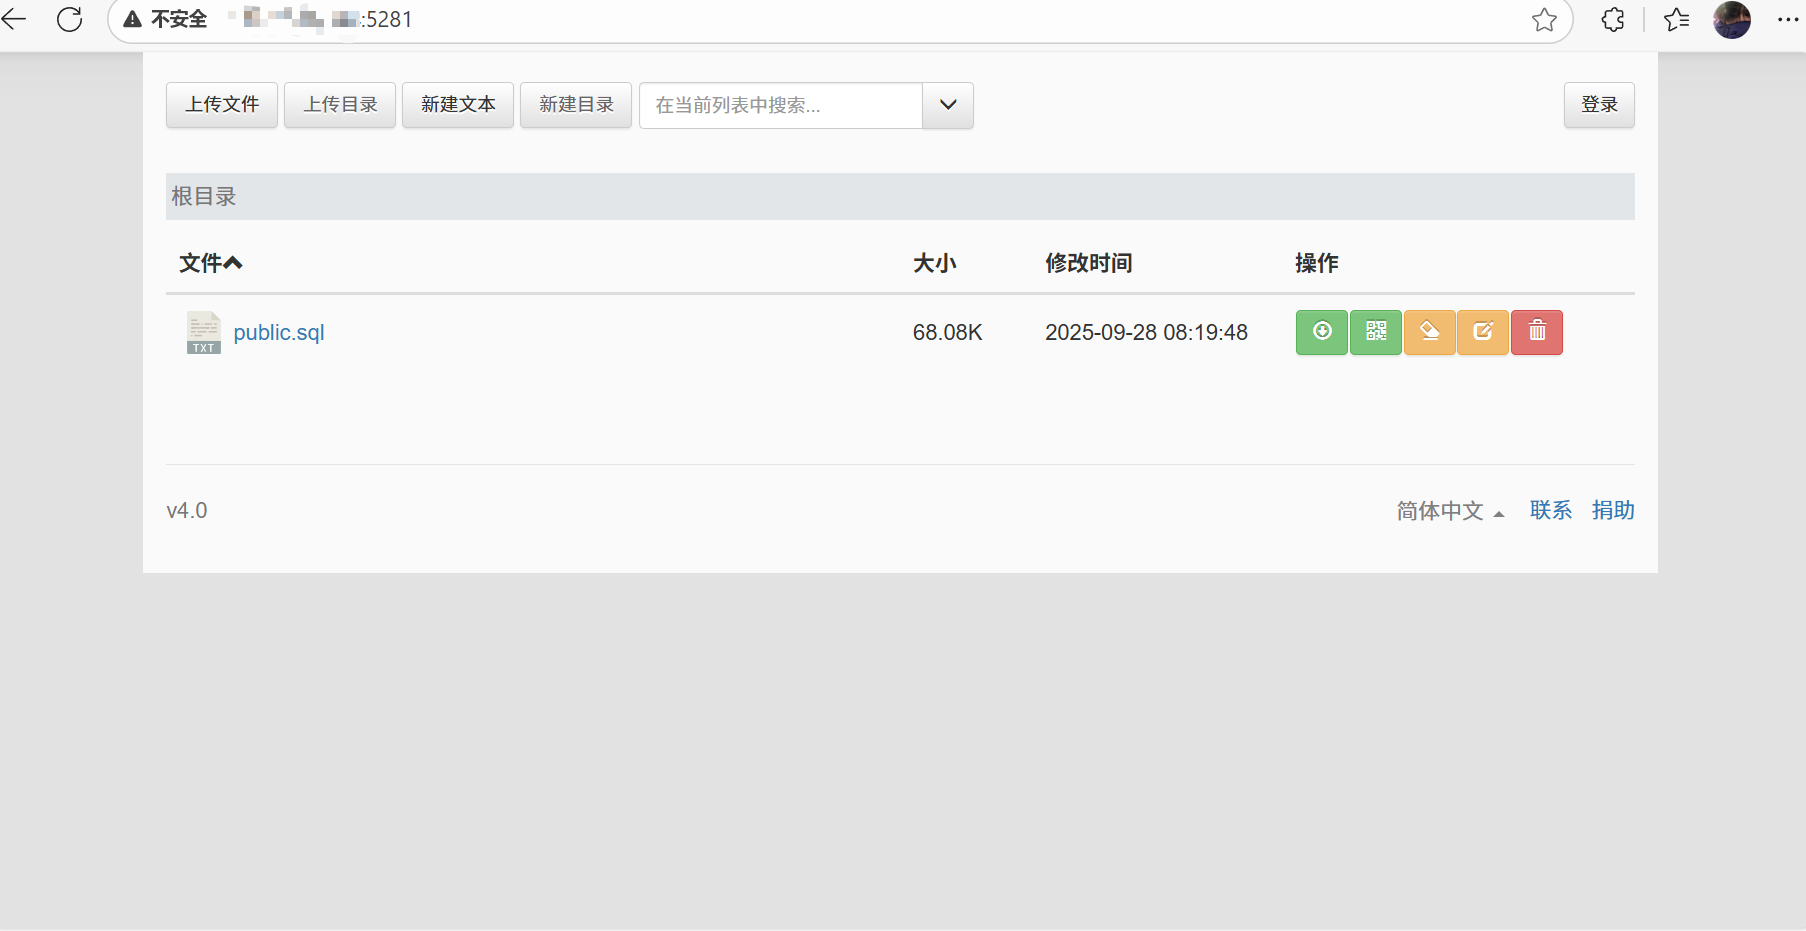1806x931 pixels.
Task: Download the public.sql file
Action: [1321, 332]
